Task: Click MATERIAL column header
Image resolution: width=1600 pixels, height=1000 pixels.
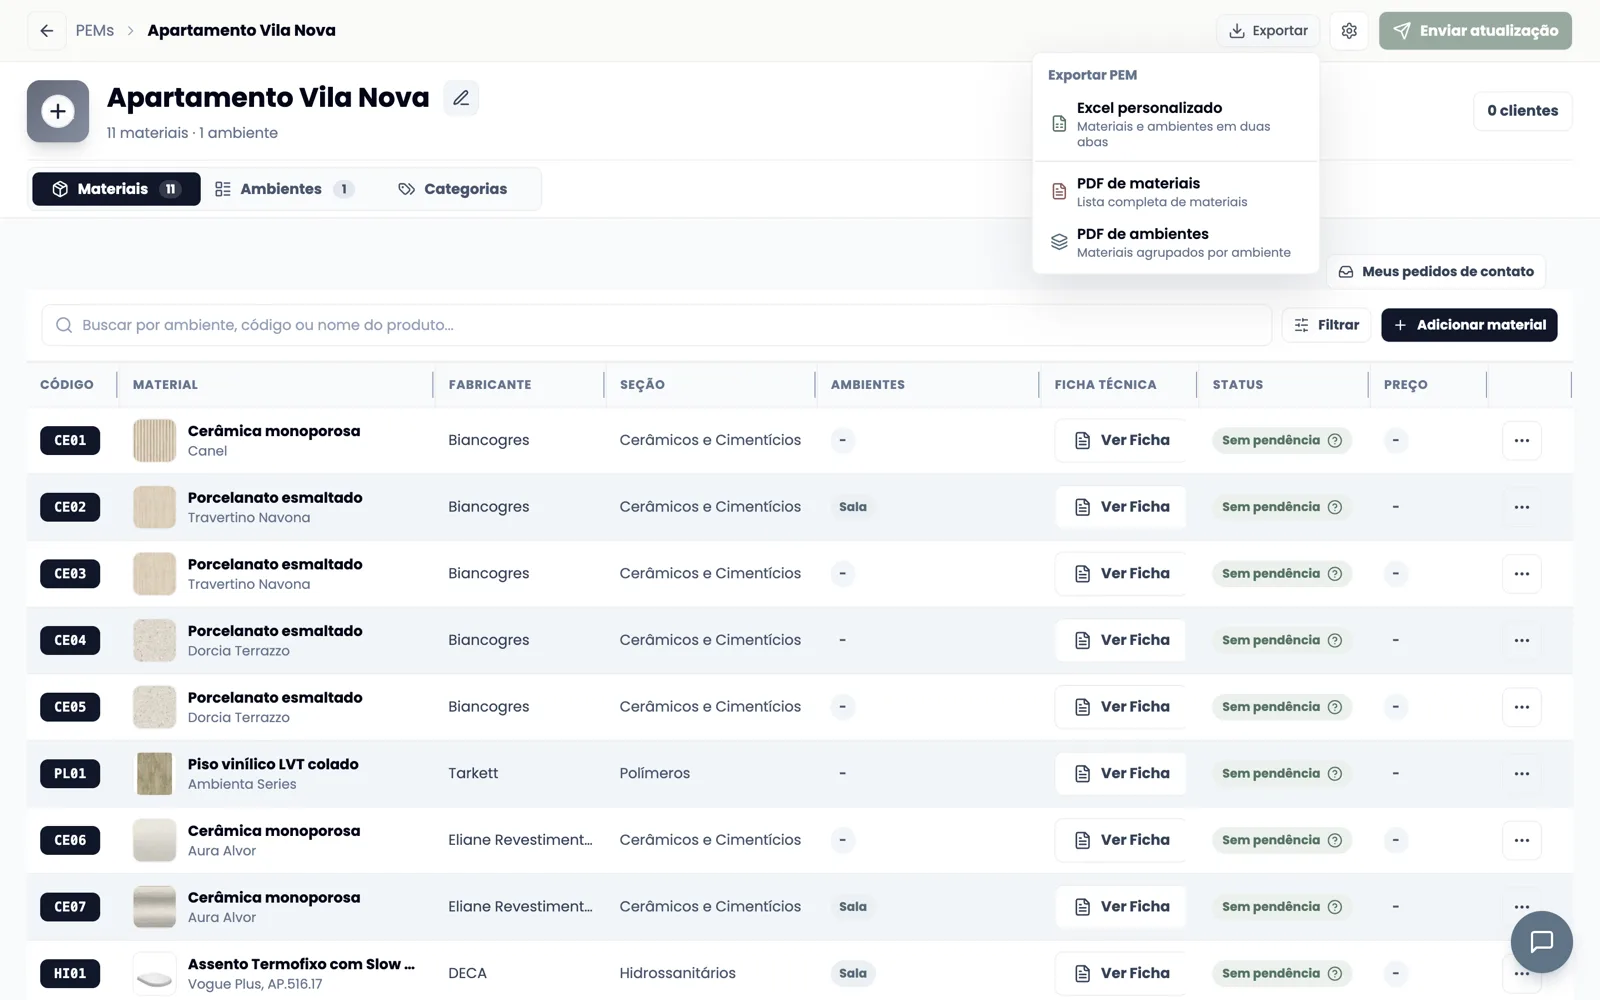Action: click(165, 385)
